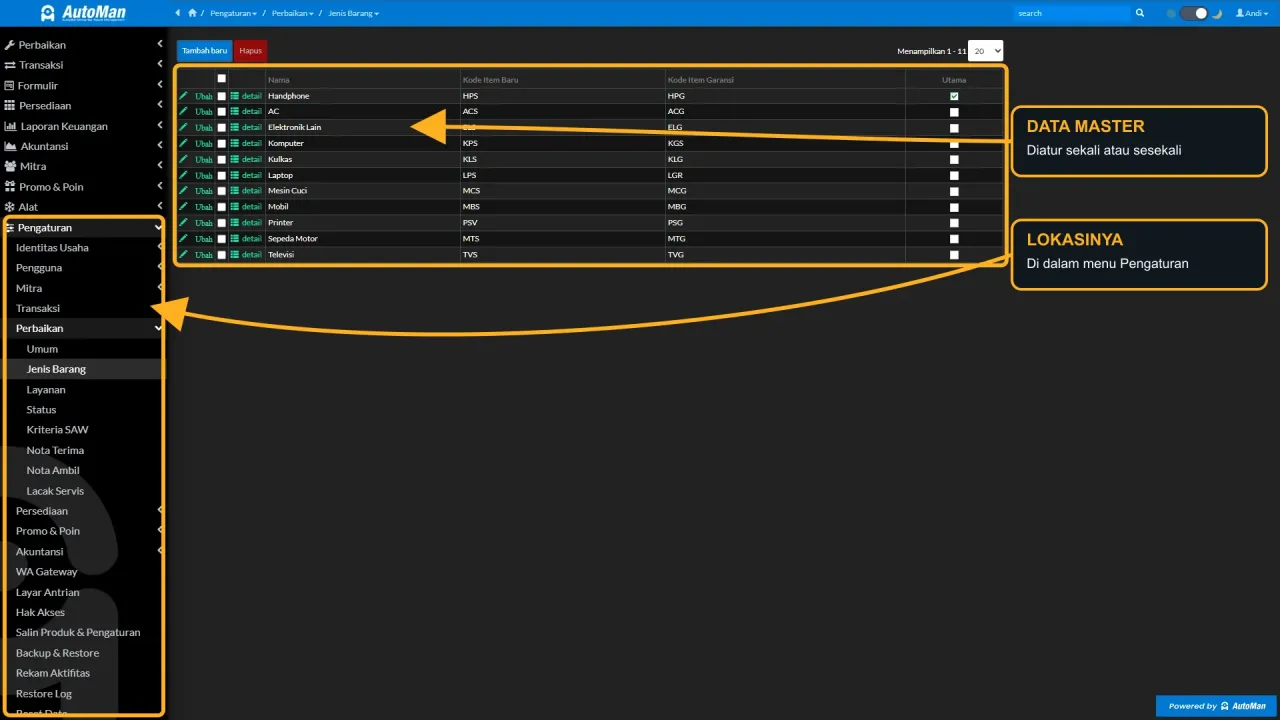Tick the row checkbox for Handphone
Image resolution: width=1280 pixels, height=720 pixels.
(222, 96)
